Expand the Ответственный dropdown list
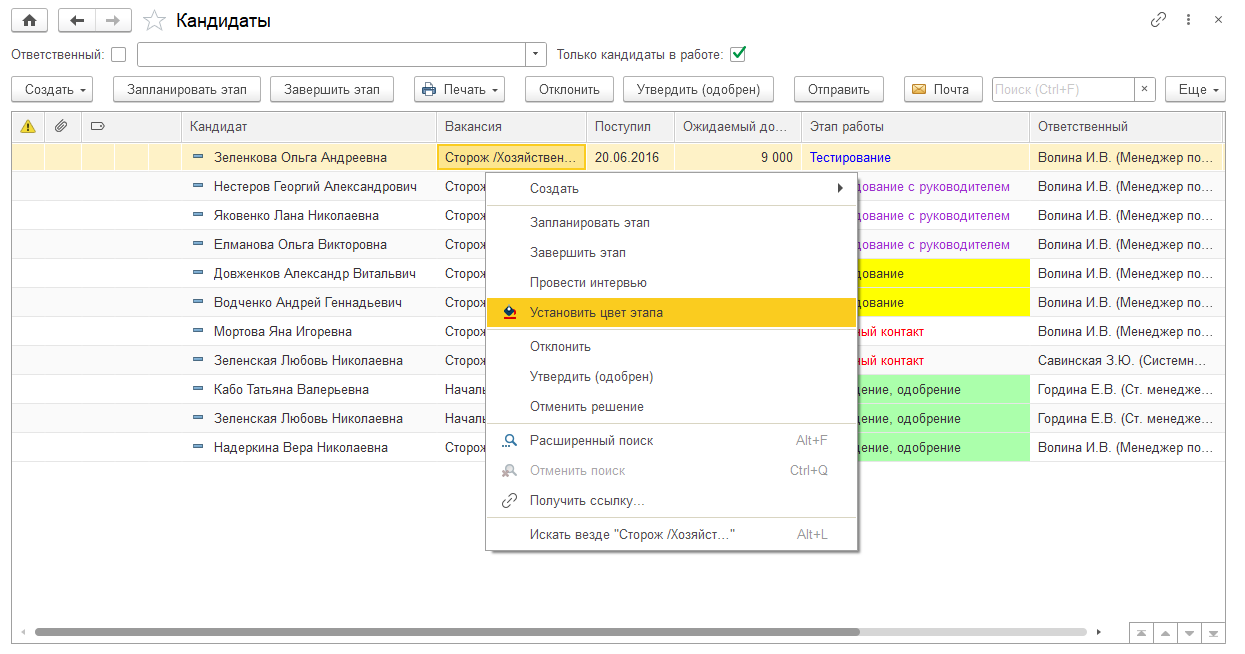This screenshot has width=1245, height=654. point(537,55)
